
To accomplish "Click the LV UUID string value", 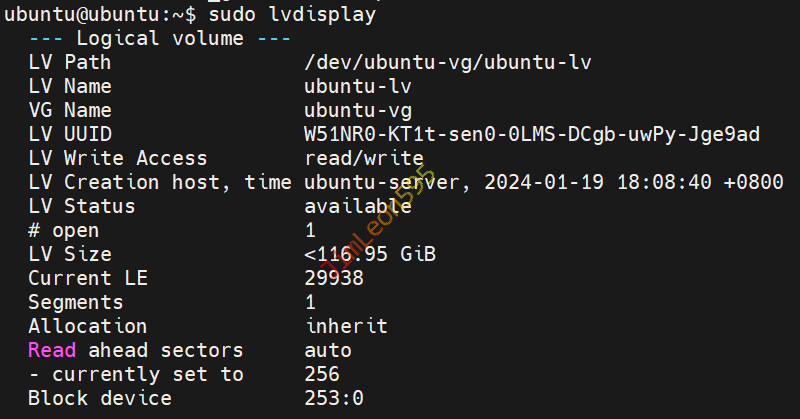I will click(x=532, y=135).
